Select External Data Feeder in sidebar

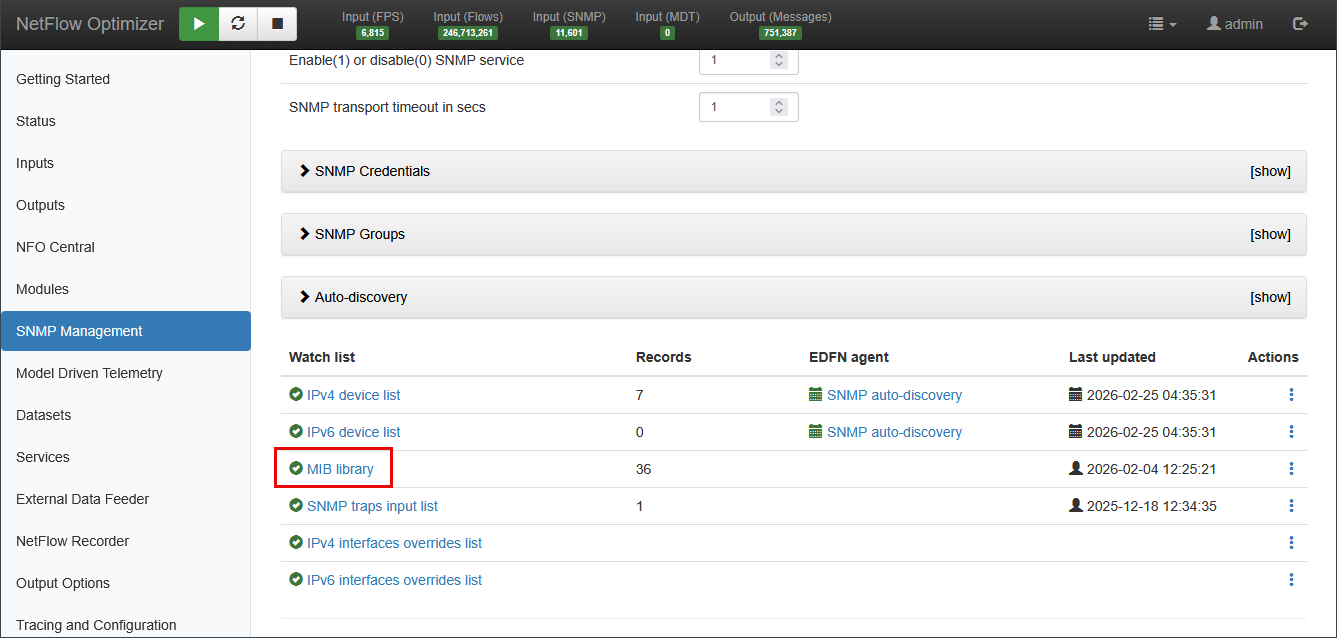tap(82, 499)
